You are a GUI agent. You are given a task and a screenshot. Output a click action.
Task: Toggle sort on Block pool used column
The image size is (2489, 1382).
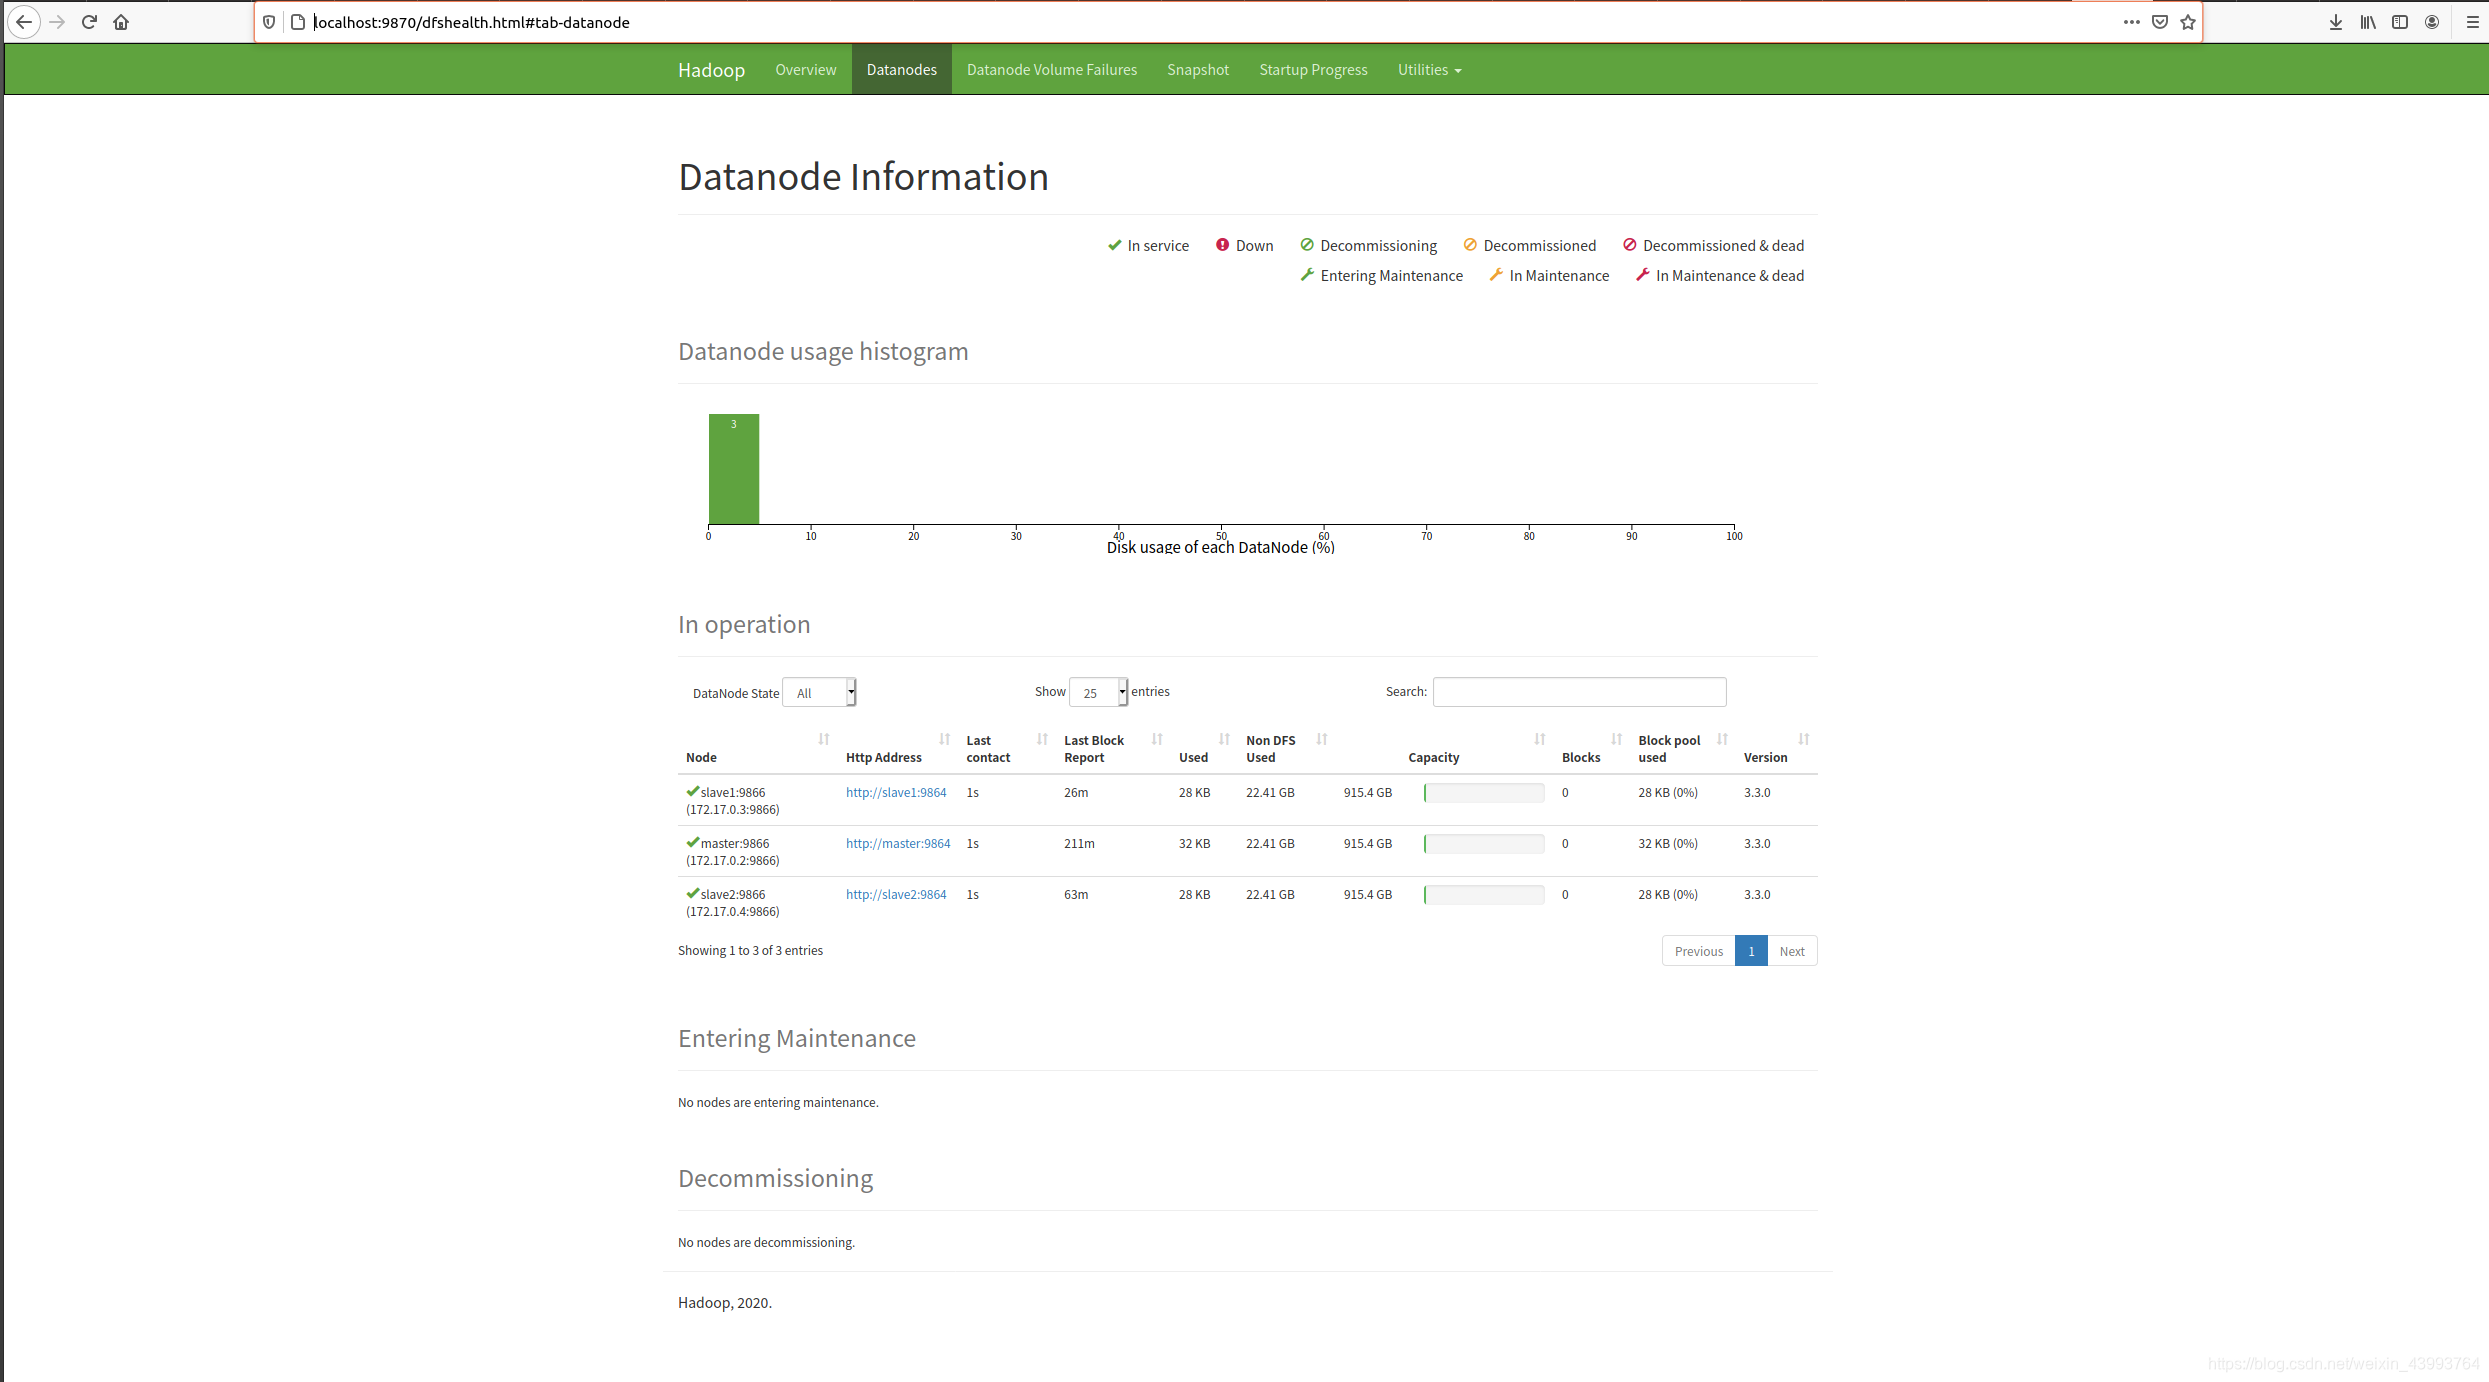click(1722, 739)
